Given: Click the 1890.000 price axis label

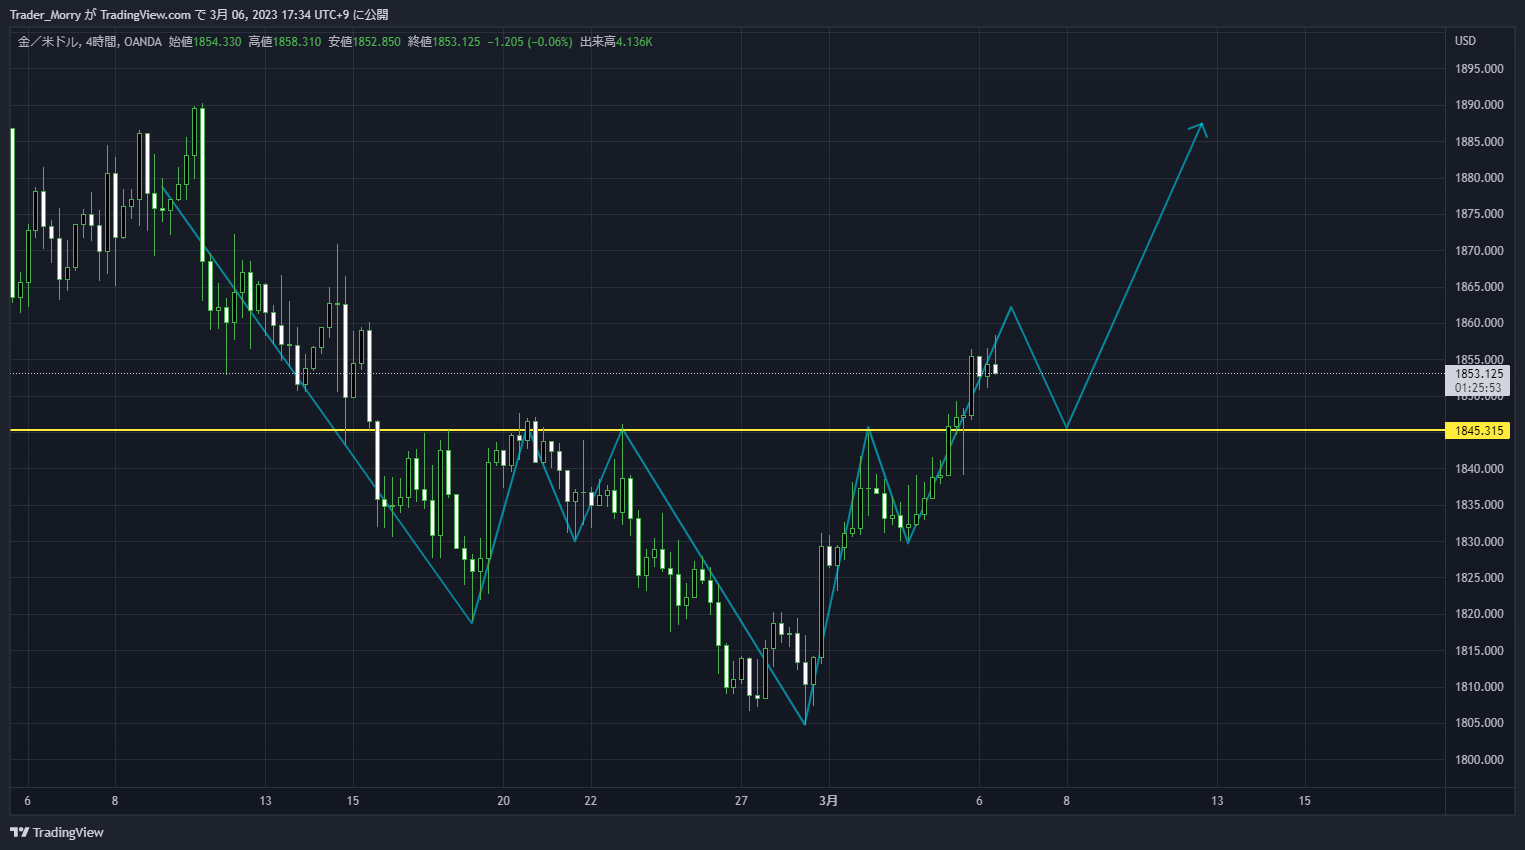Looking at the screenshot, I should coord(1479,105).
